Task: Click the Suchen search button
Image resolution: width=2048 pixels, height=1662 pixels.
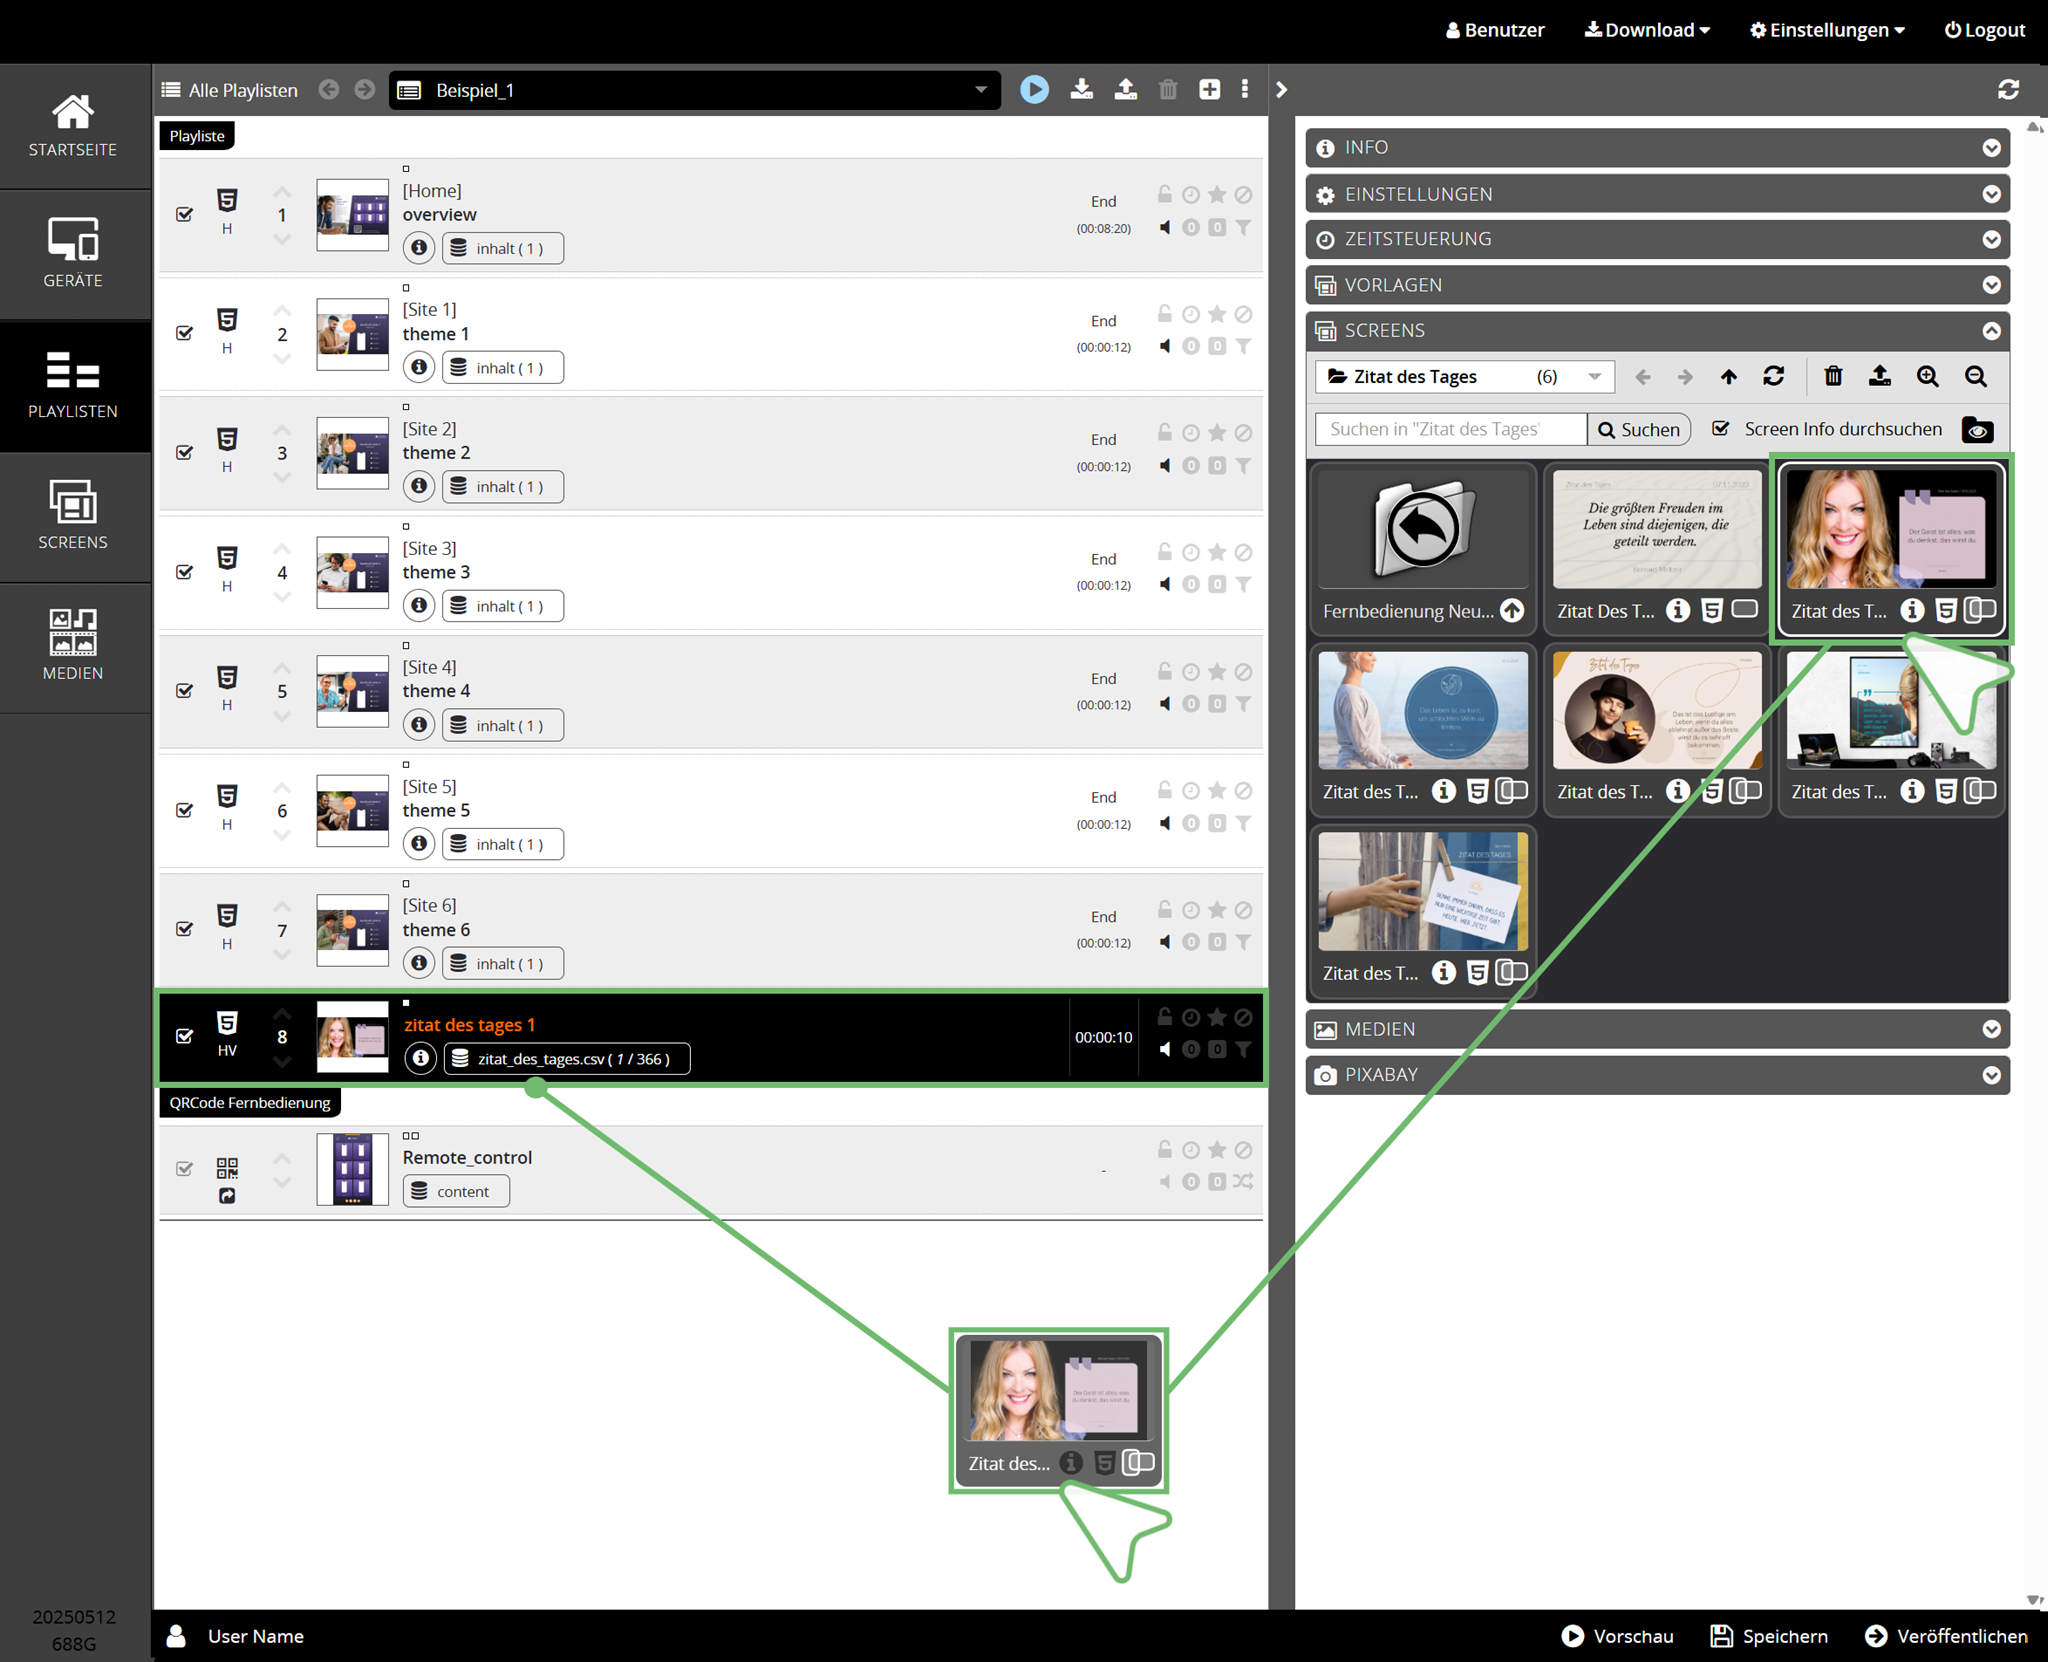Action: [1638, 430]
